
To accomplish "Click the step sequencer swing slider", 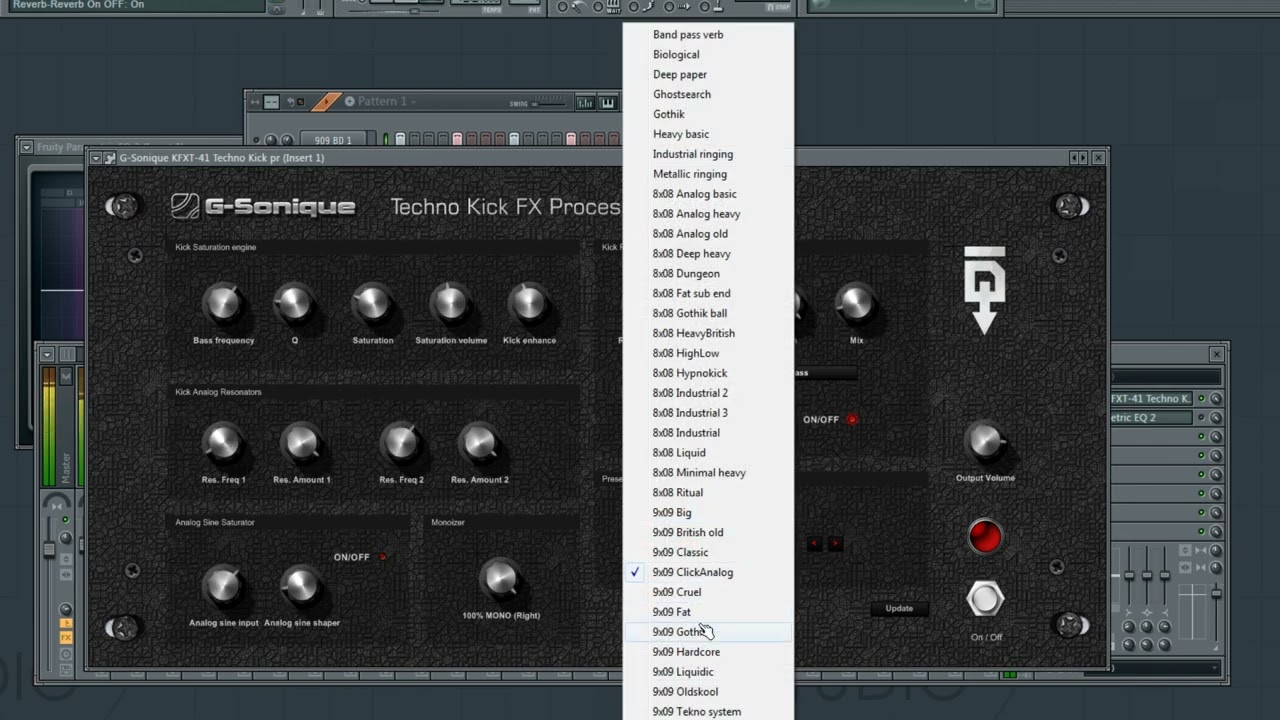I will [x=547, y=103].
